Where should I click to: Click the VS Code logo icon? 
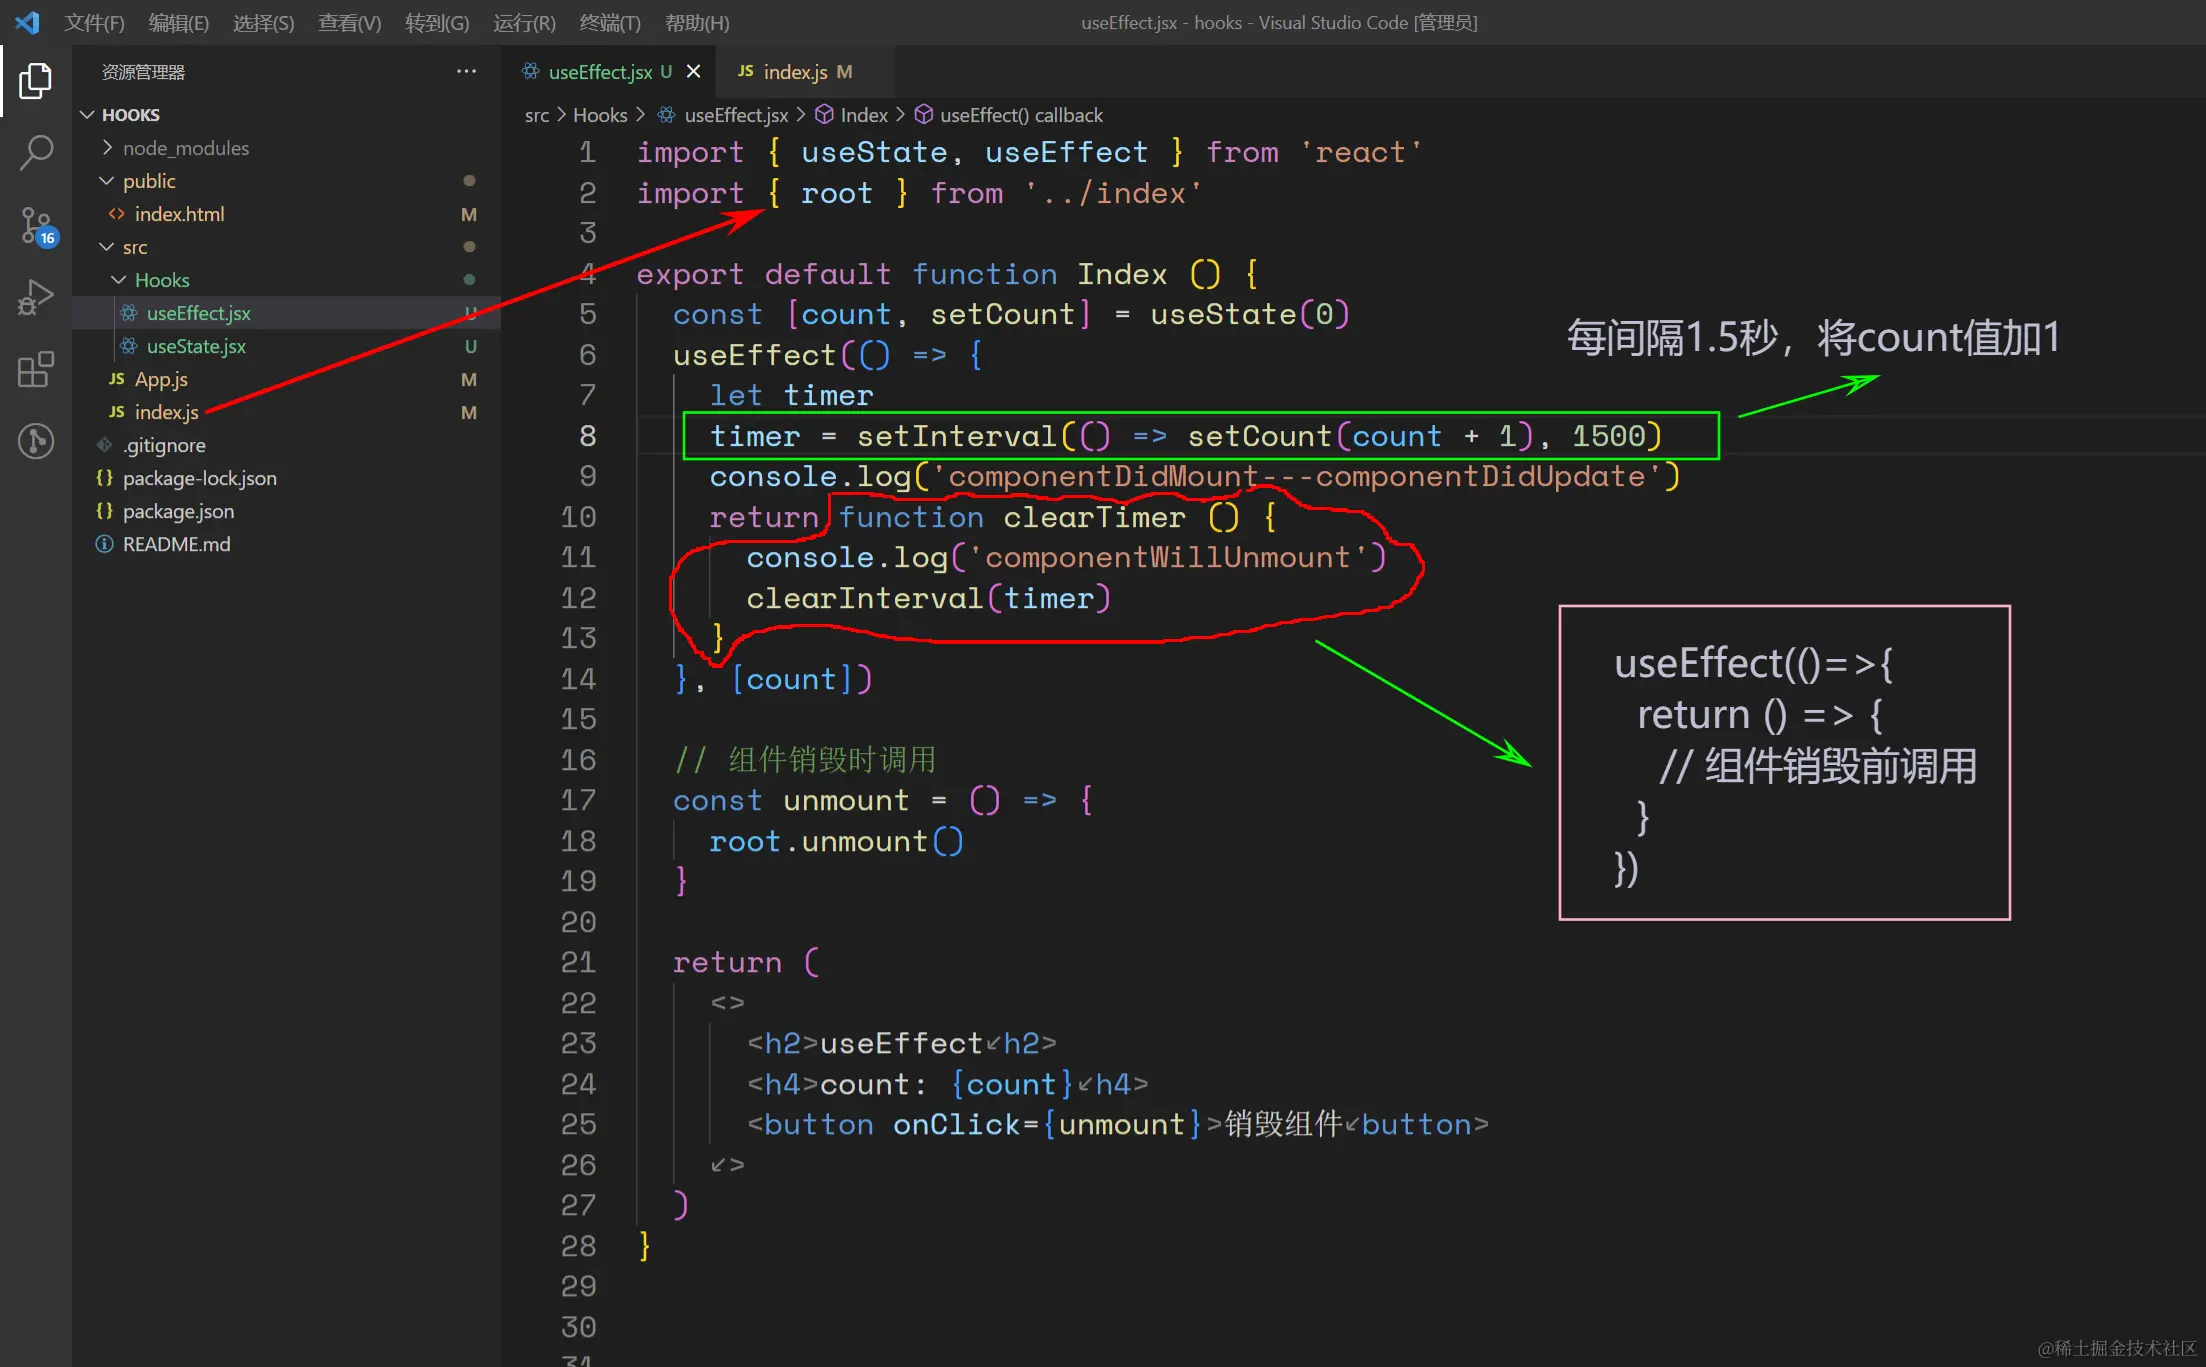[27, 22]
